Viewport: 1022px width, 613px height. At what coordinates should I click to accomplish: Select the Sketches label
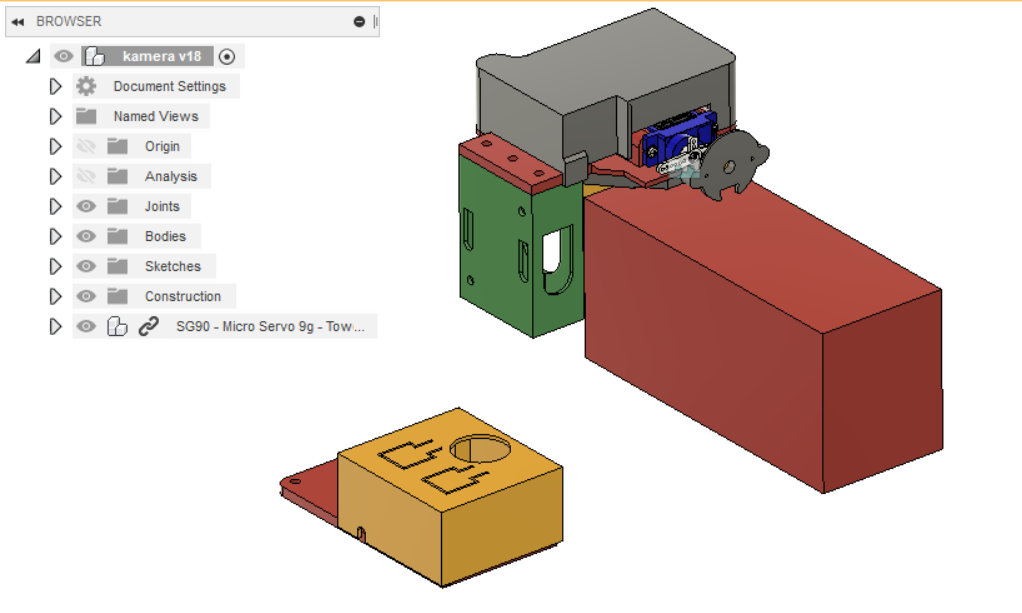point(173,266)
